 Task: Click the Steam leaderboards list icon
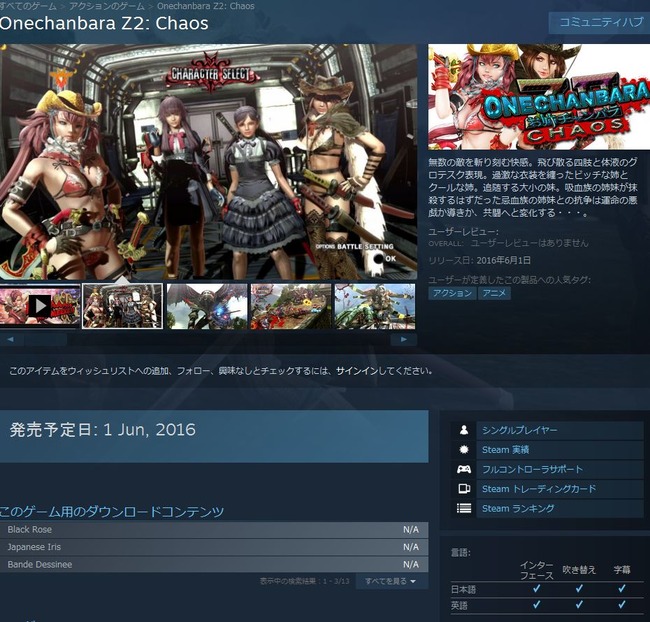pos(463,508)
